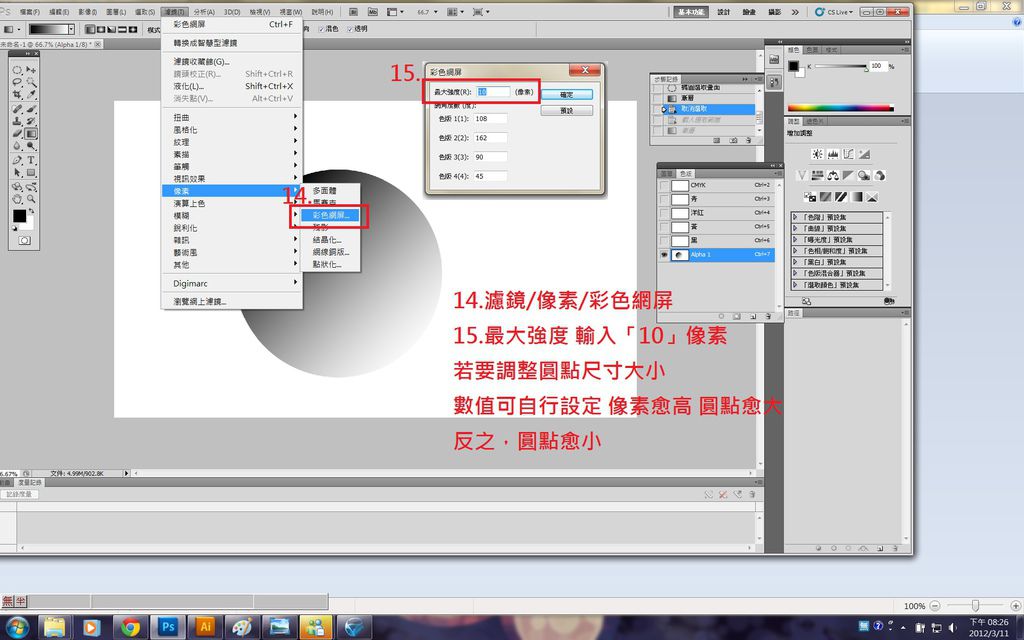Select the Gradient tool in toolbox
Screen dimensions: 1024x640
point(31,133)
